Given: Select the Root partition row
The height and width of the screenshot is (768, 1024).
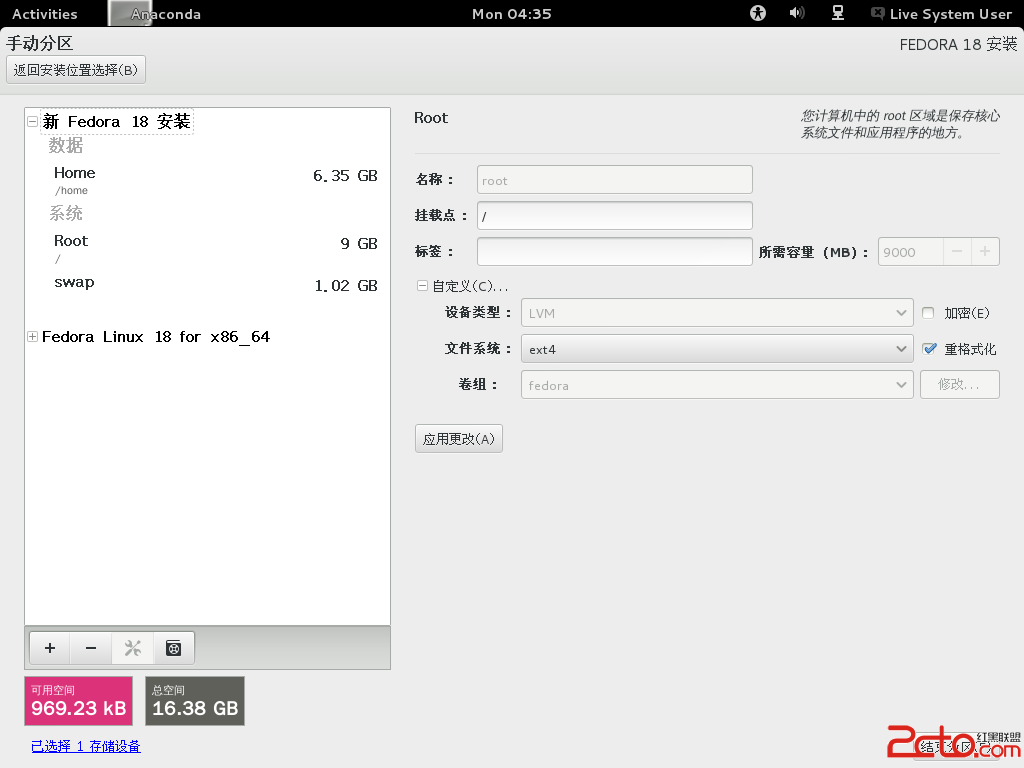Looking at the screenshot, I should point(207,248).
